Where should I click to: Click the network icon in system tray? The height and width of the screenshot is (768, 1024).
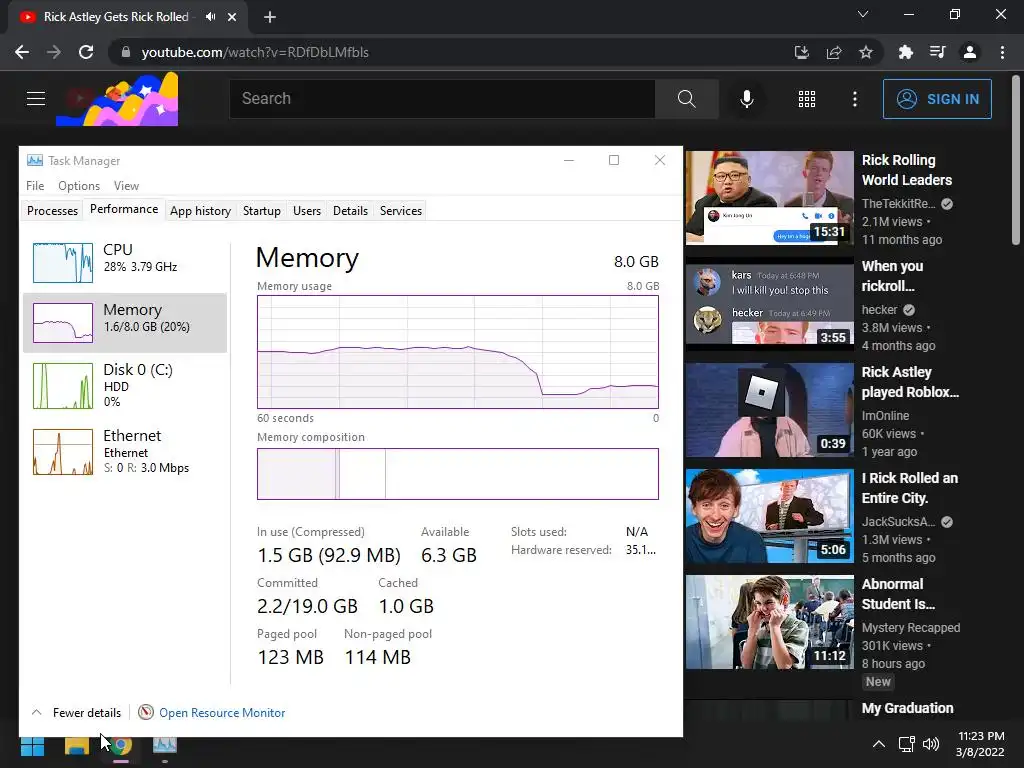(x=906, y=744)
